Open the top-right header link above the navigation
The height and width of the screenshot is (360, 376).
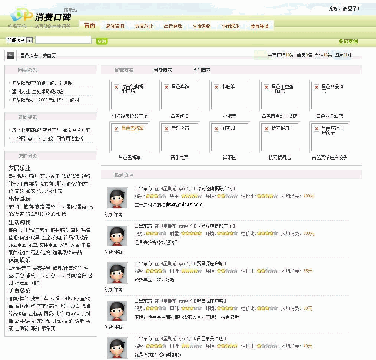click(344, 9)
